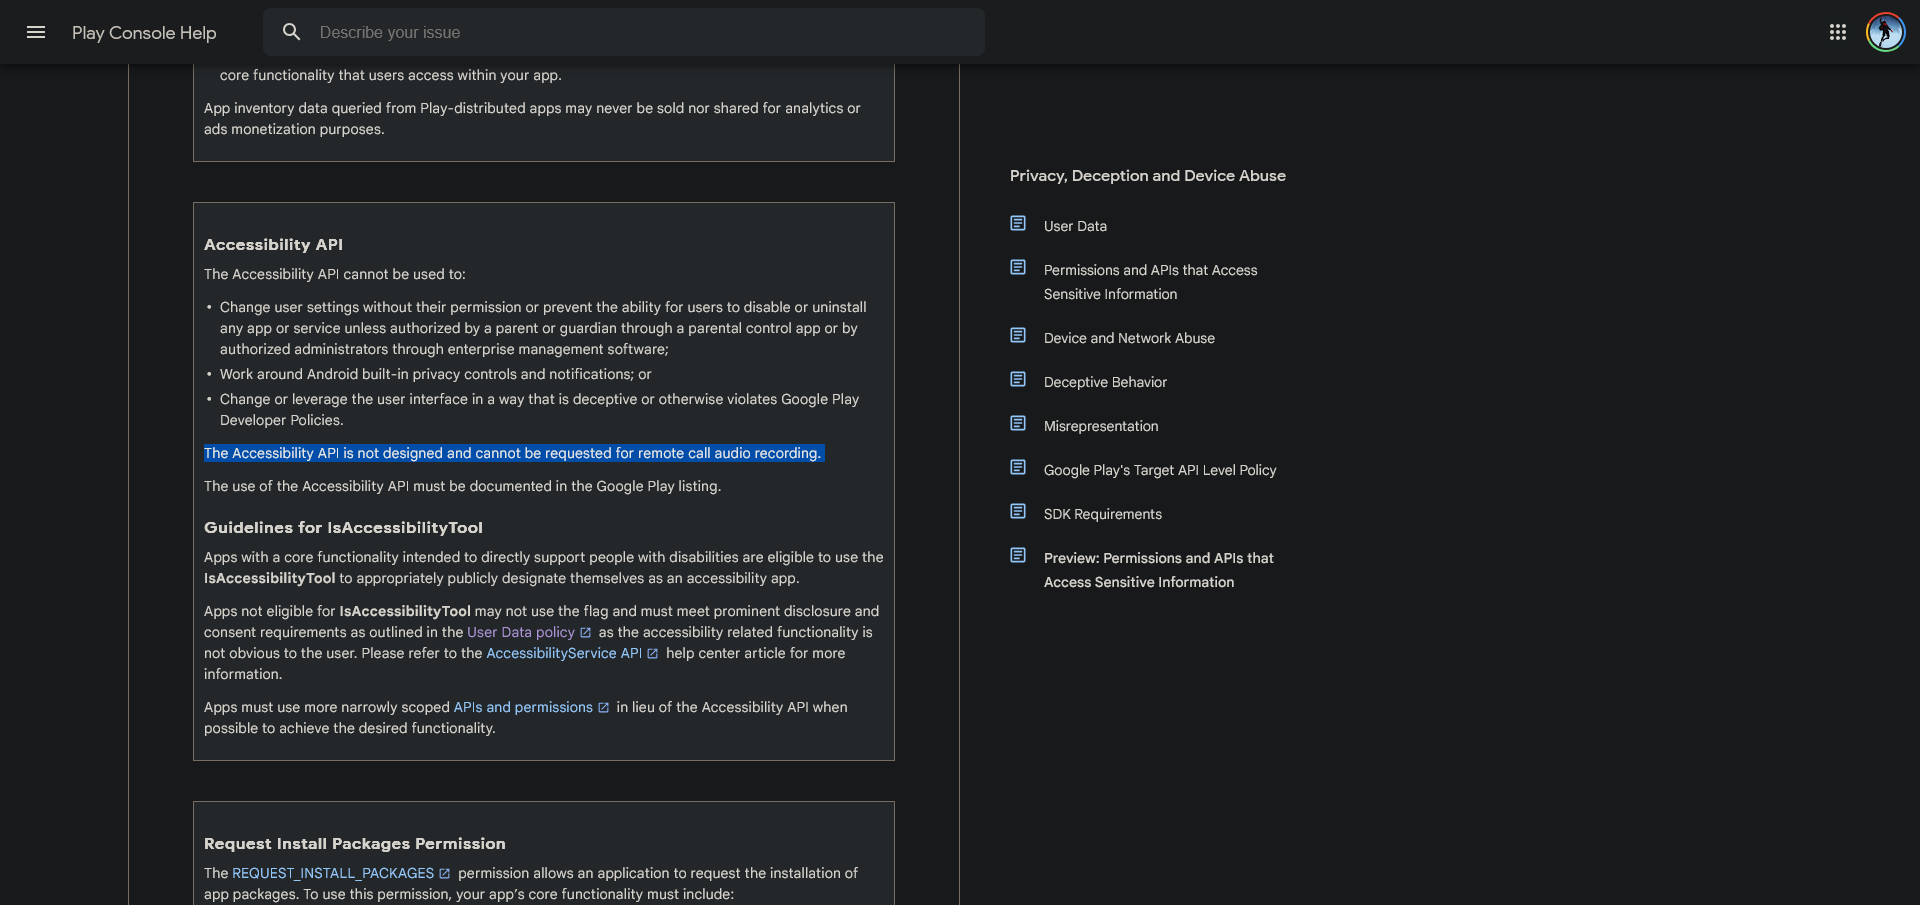Click the article icon beside Misrepresentation
The image size is (1920, 905).
(1018, 424)
